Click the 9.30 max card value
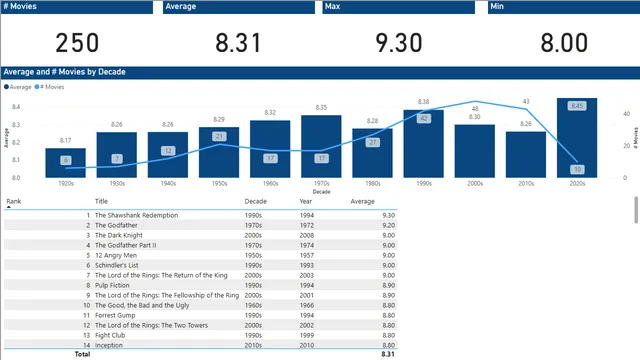640x360 pixels. 399,43
